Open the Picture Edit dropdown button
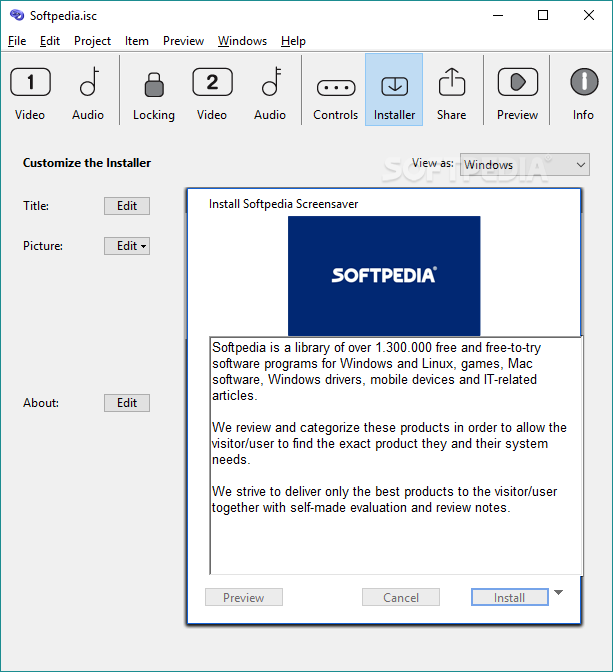Image resolution: width=613 pixels, height=672 pixels. pyautogui.click(x=127, y=246)
